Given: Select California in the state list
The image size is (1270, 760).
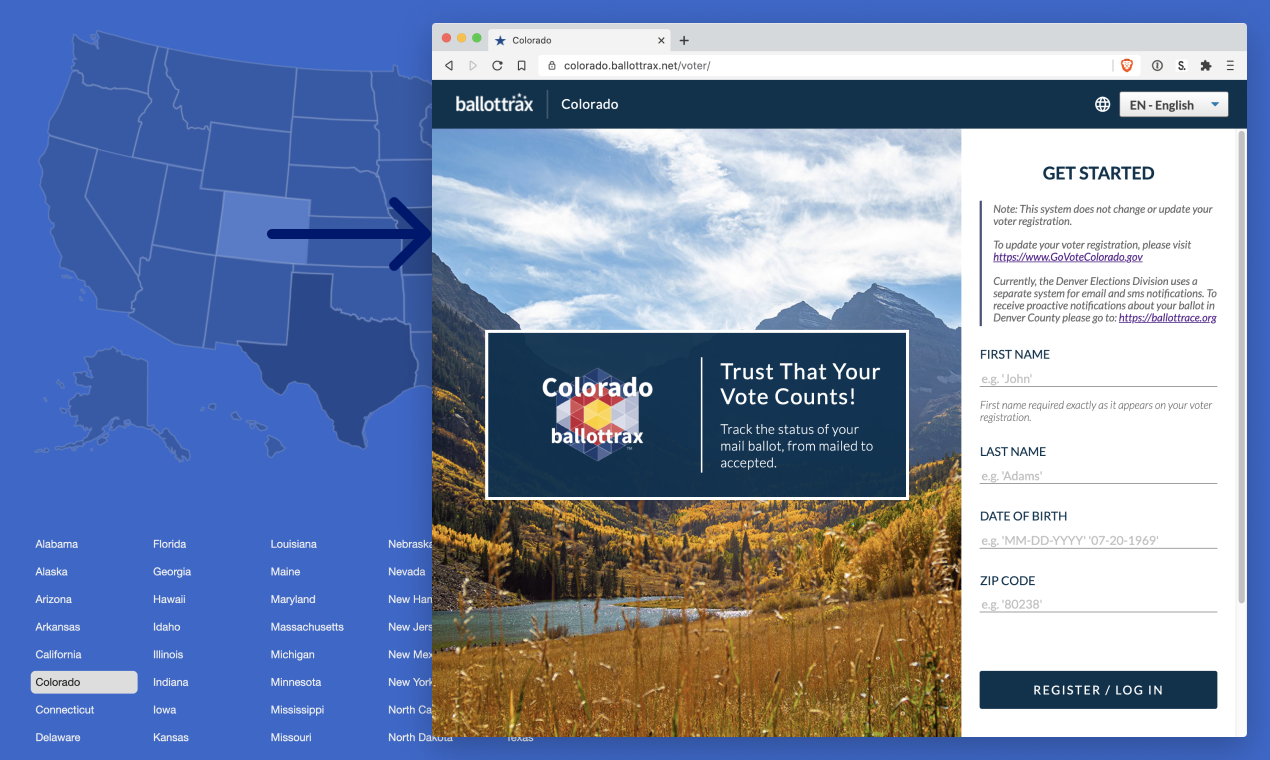Looking at the screenshot, I should tap(58, 655).
